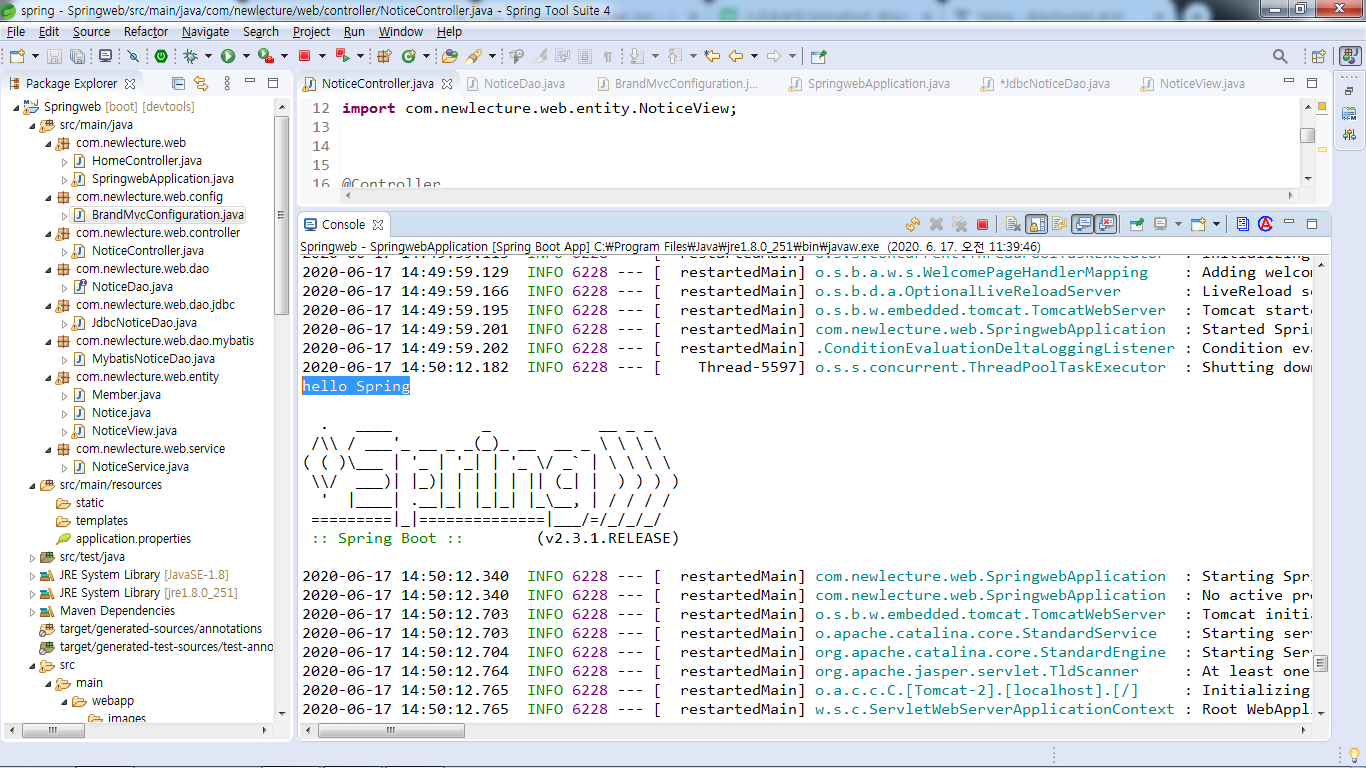This screenshot has height=768, width=1366.
Task: Click the green Run toolbar icon
Action: pos(228,56)
